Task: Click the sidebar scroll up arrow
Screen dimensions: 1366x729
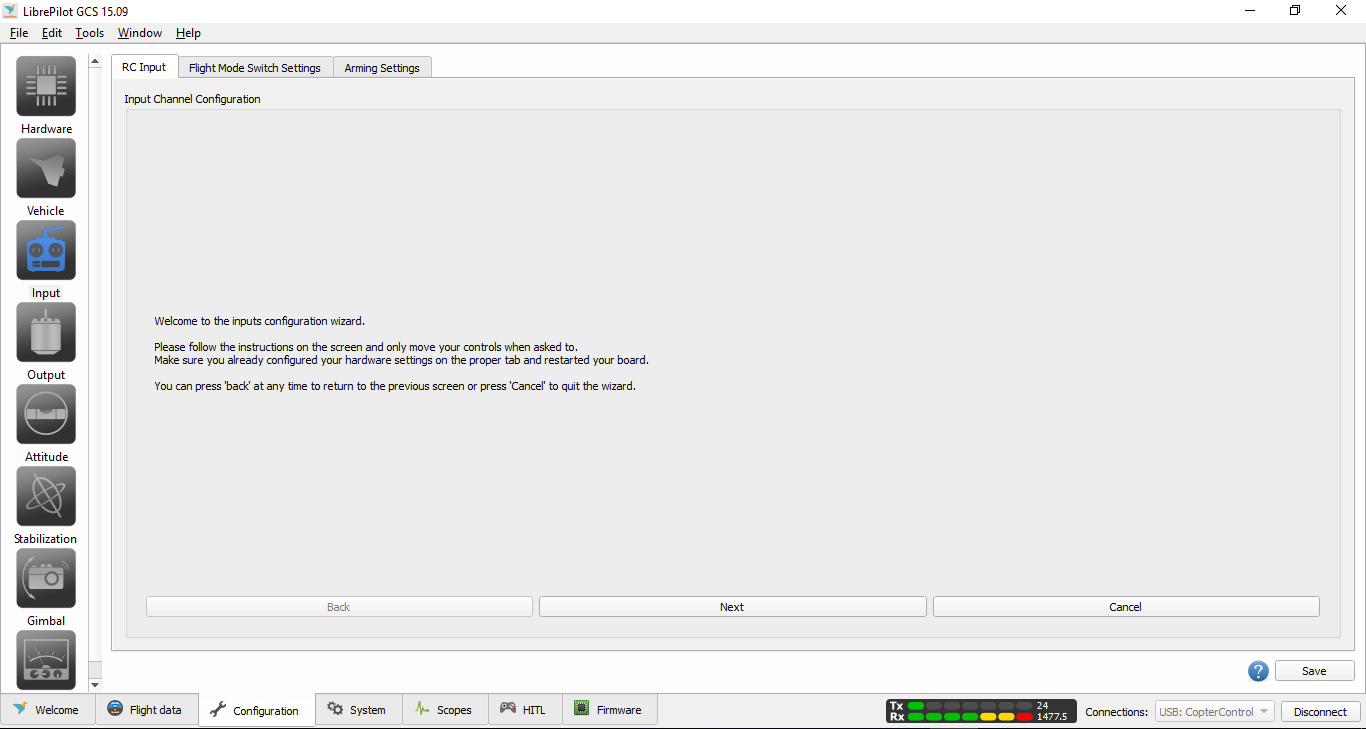Action: [x=95, y=62]
